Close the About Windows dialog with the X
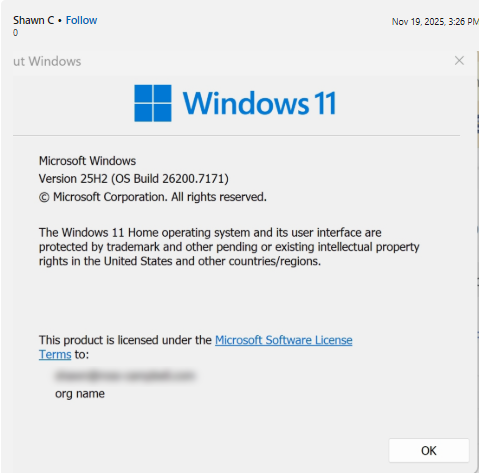The image size is (479, 473). pos(459,61)
